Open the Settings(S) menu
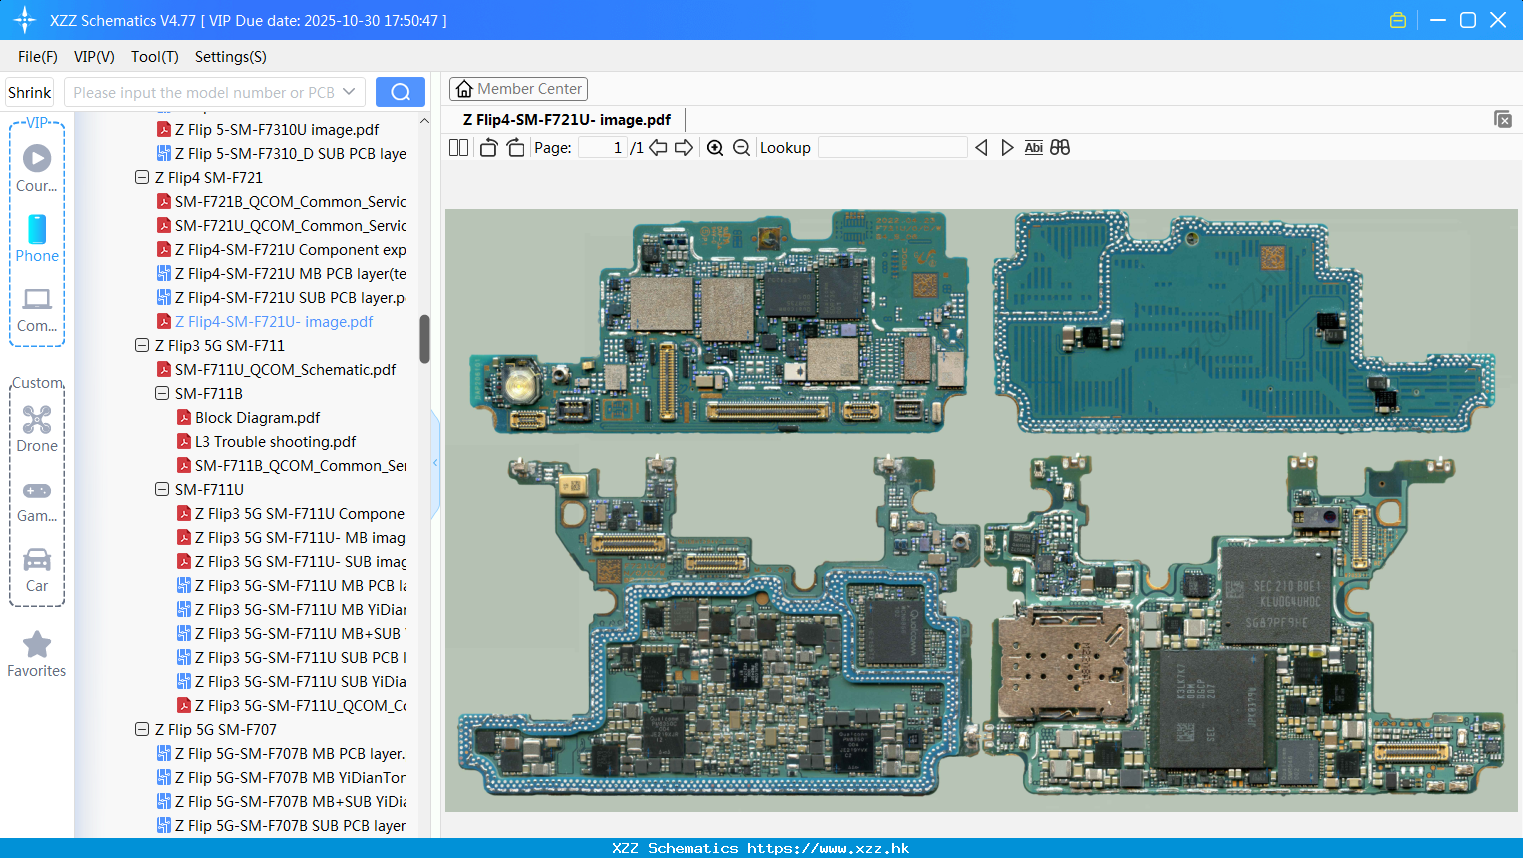 pyautogui.click(x=230, y=57)
